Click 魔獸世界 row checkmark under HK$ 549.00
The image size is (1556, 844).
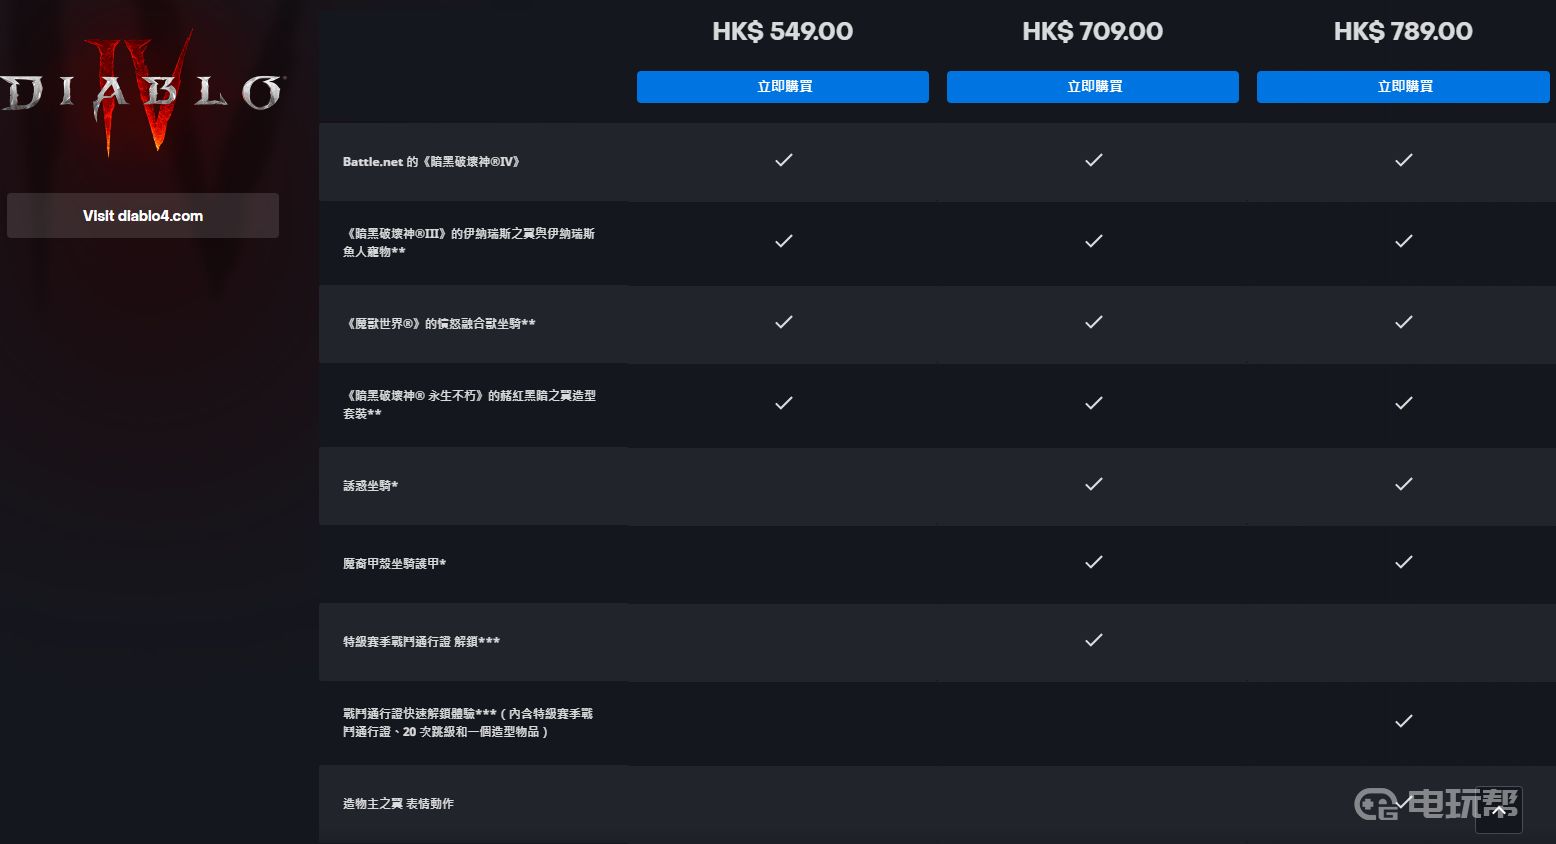click(x=784, y=322)
